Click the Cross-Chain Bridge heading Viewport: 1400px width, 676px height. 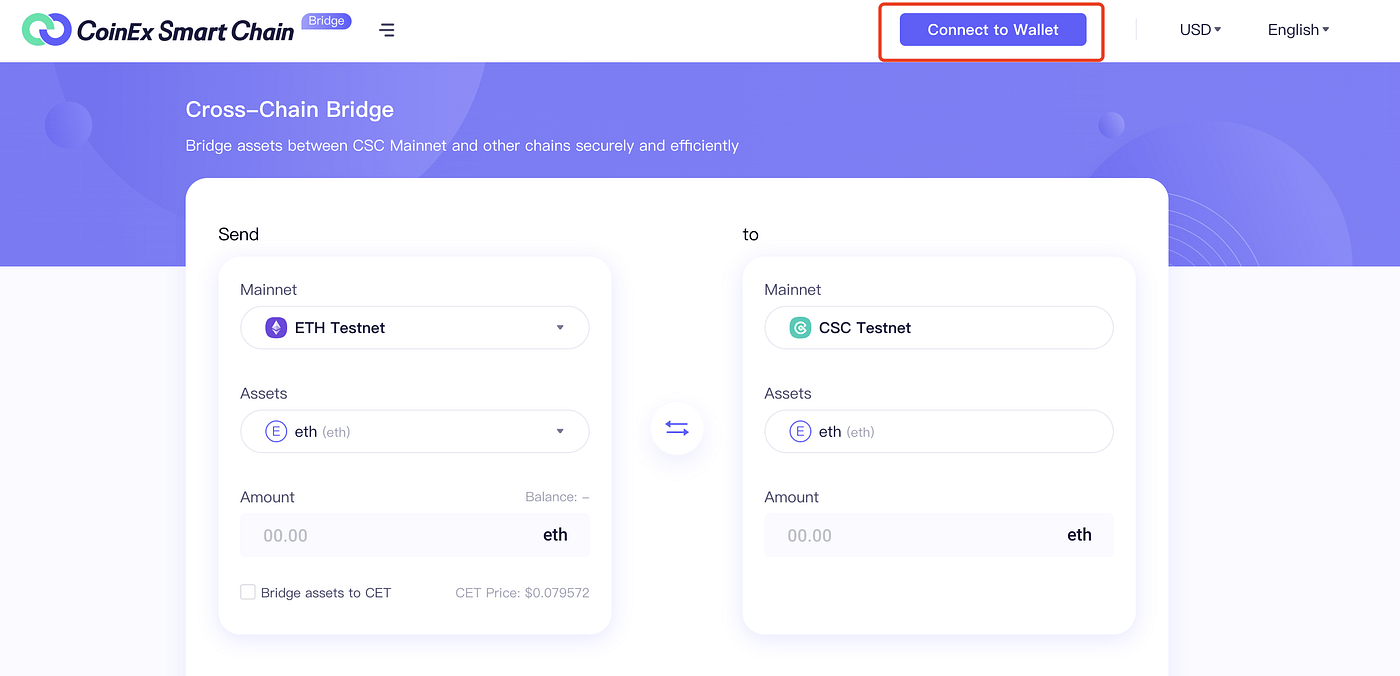(290, 110)
